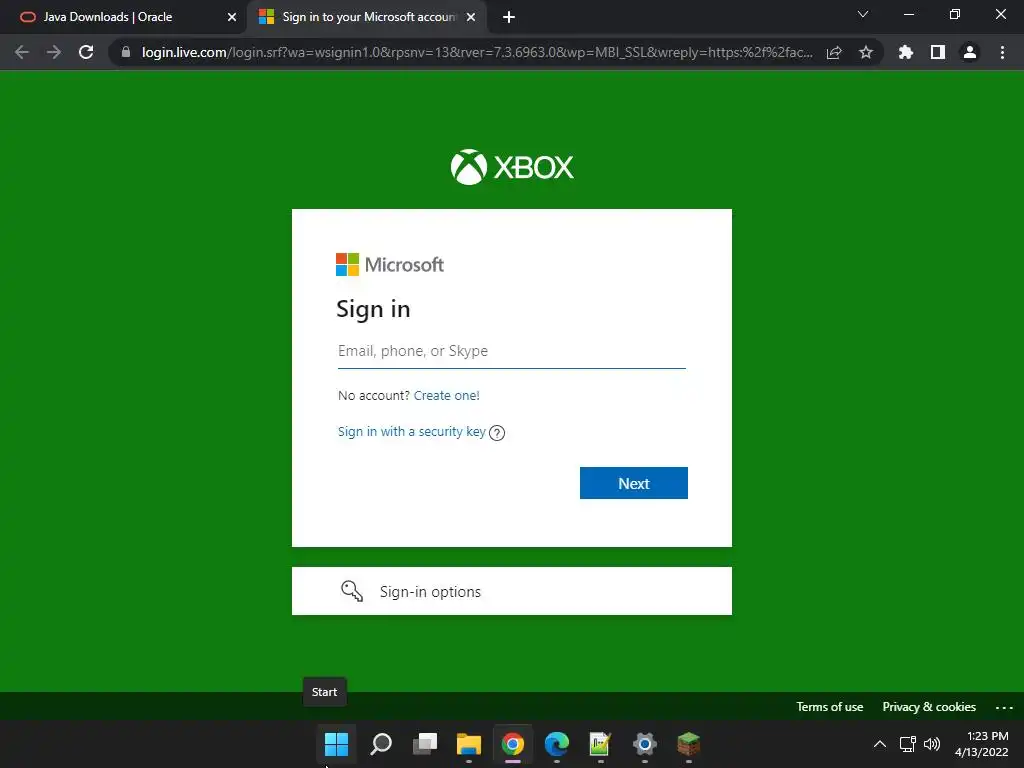The image size is (1024, 768).
Task: Open Terms of use link
Action: tap(829, 707)
